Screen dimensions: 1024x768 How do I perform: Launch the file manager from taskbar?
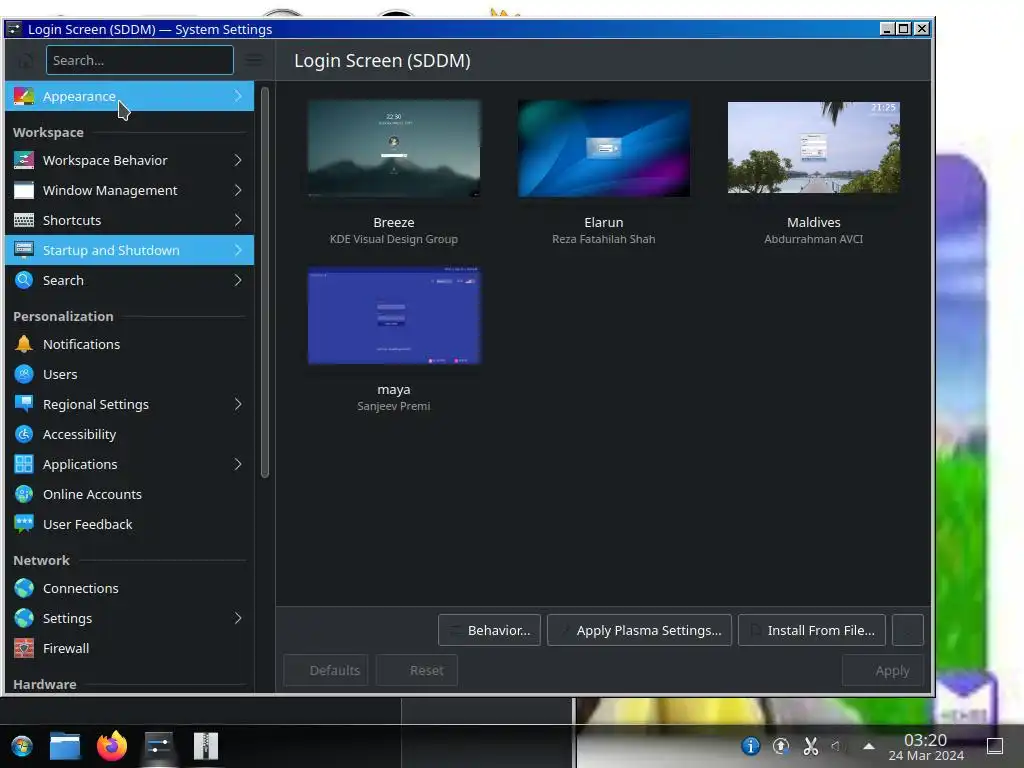click(65, 746)
